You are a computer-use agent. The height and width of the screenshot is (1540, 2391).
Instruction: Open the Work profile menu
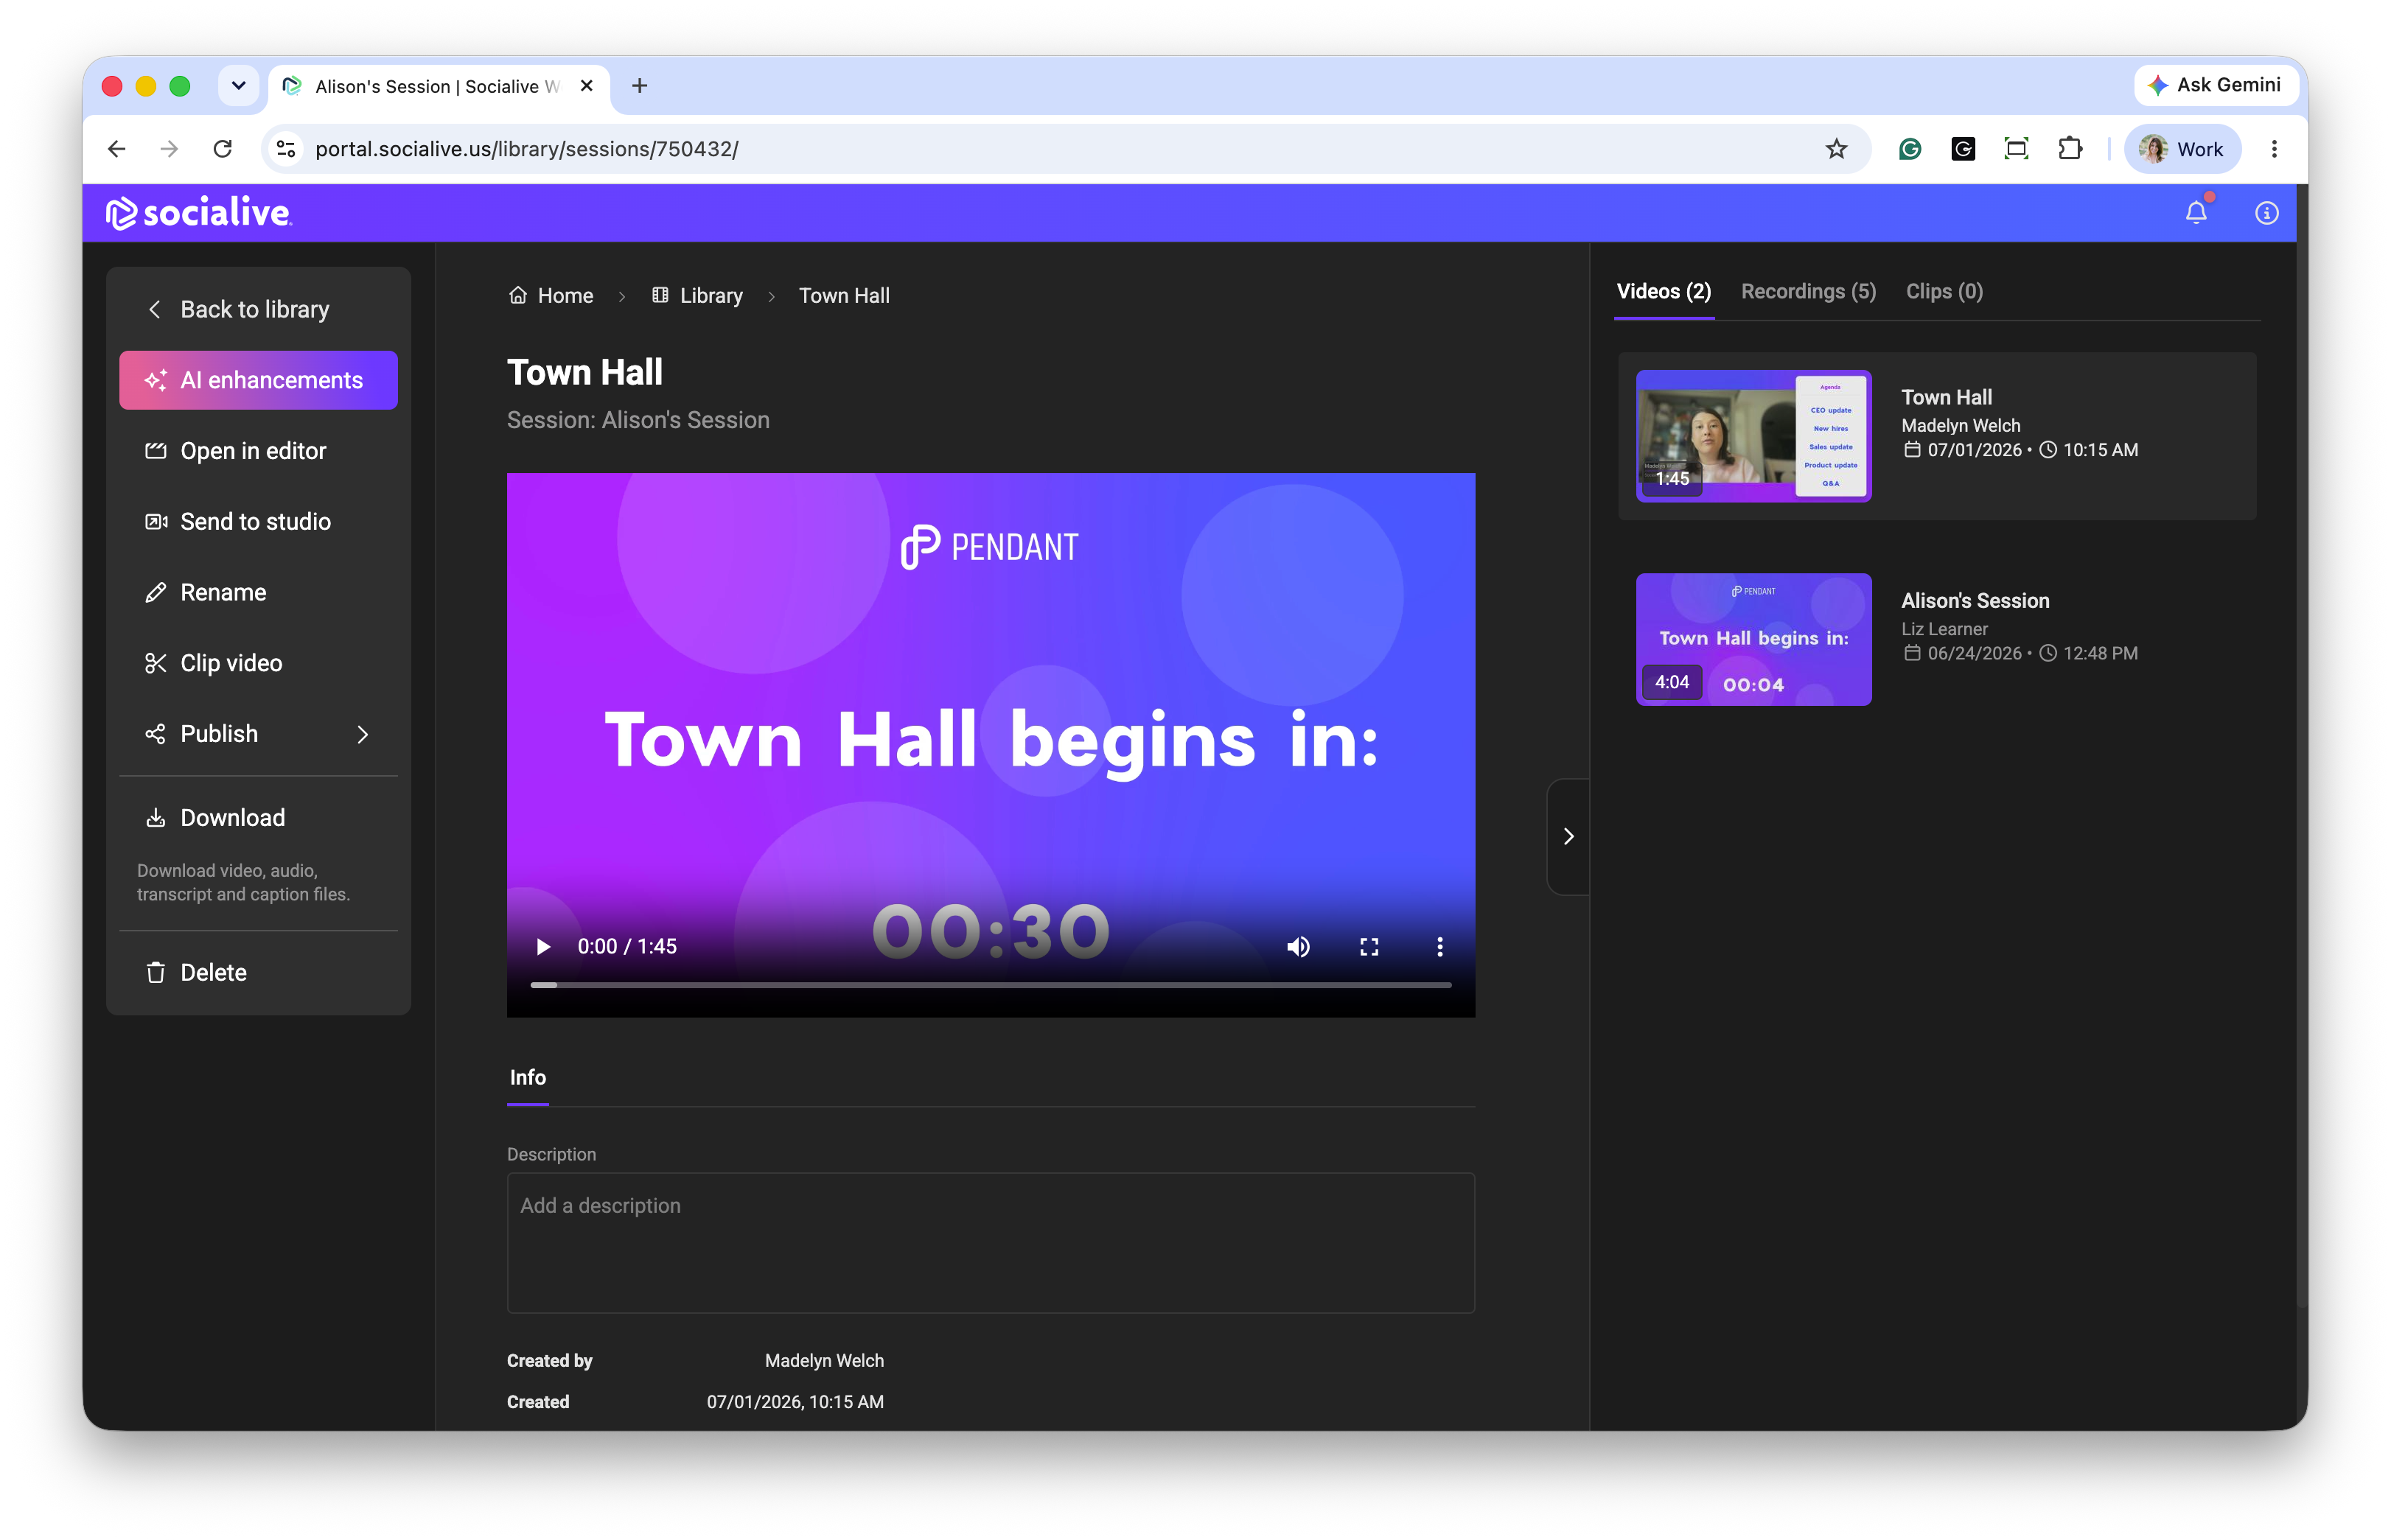[x=2182, y=149]
